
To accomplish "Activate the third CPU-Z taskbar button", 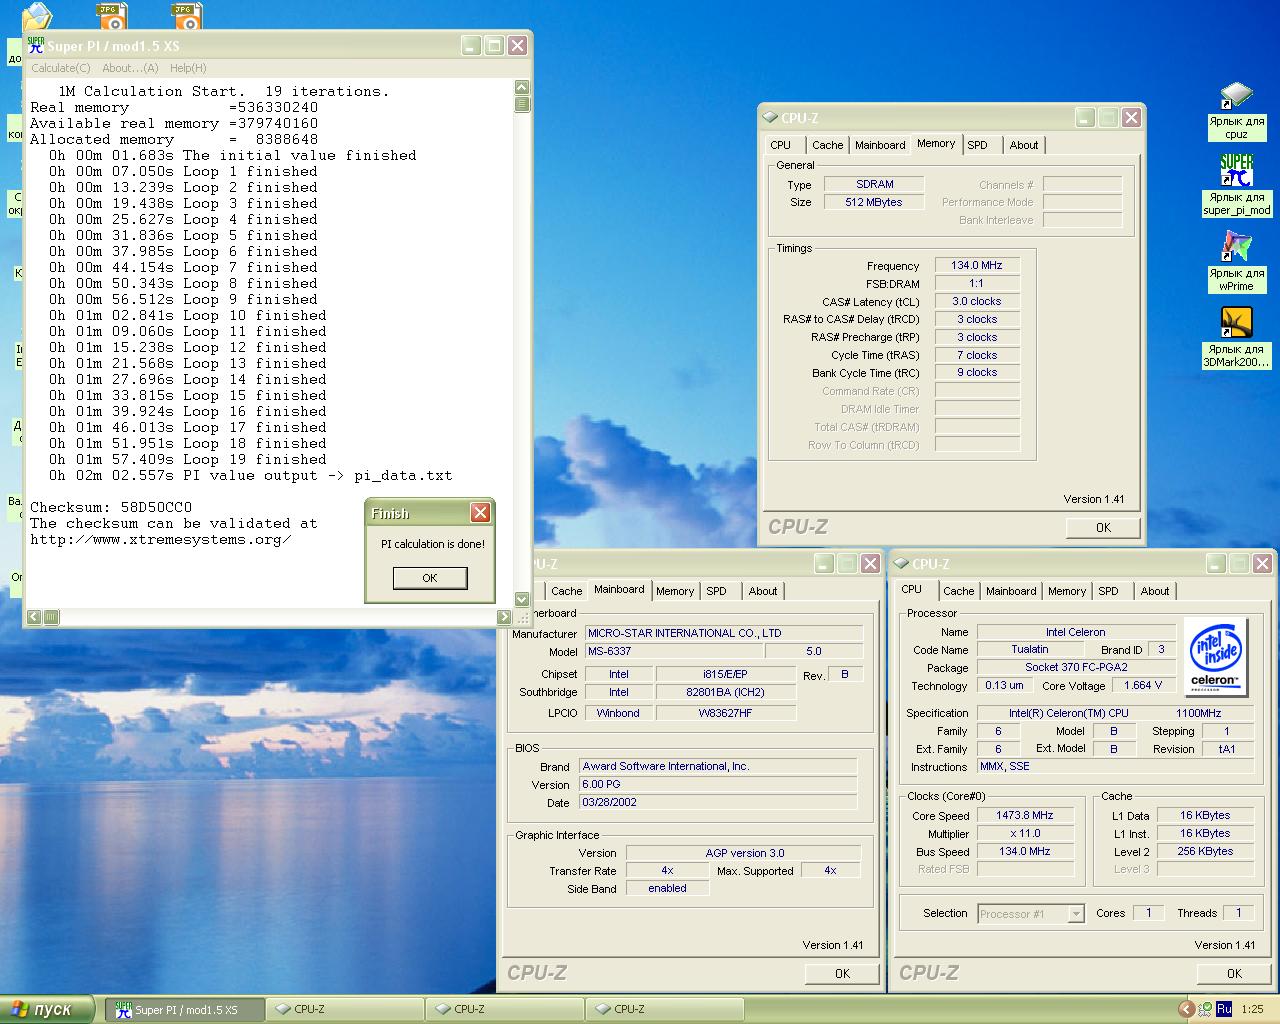I will pyautogui.click(x=665, y=1009).
